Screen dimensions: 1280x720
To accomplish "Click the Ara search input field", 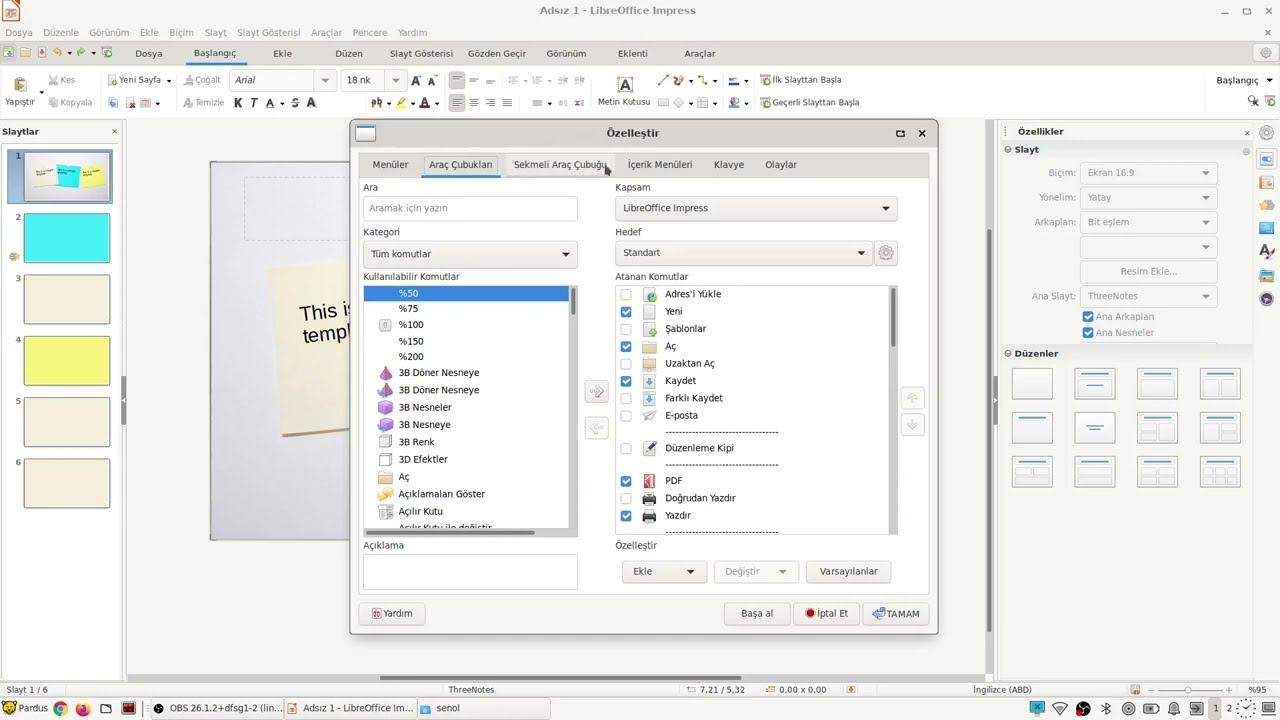I will pos(470,208).
